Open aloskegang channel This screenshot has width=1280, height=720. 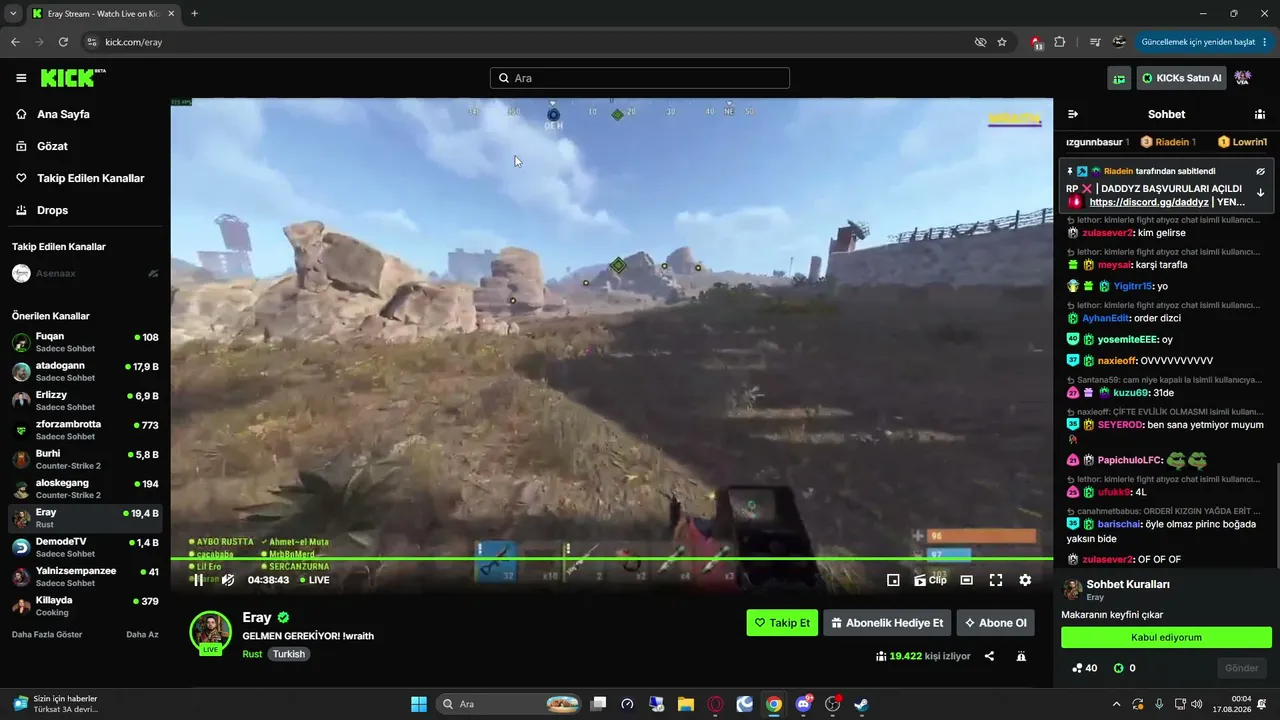pyautogui.click(x=85, y=489)
